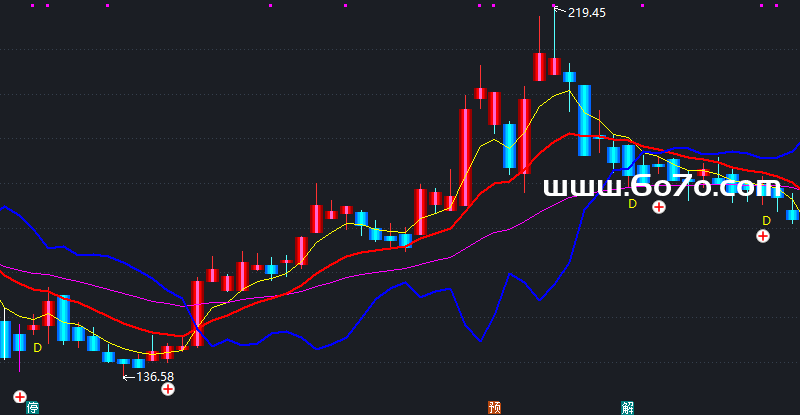The width and height of the screenshot is (800, 415).
Task: Click the rightmost yellow D marker
Action: pos(767,220)
